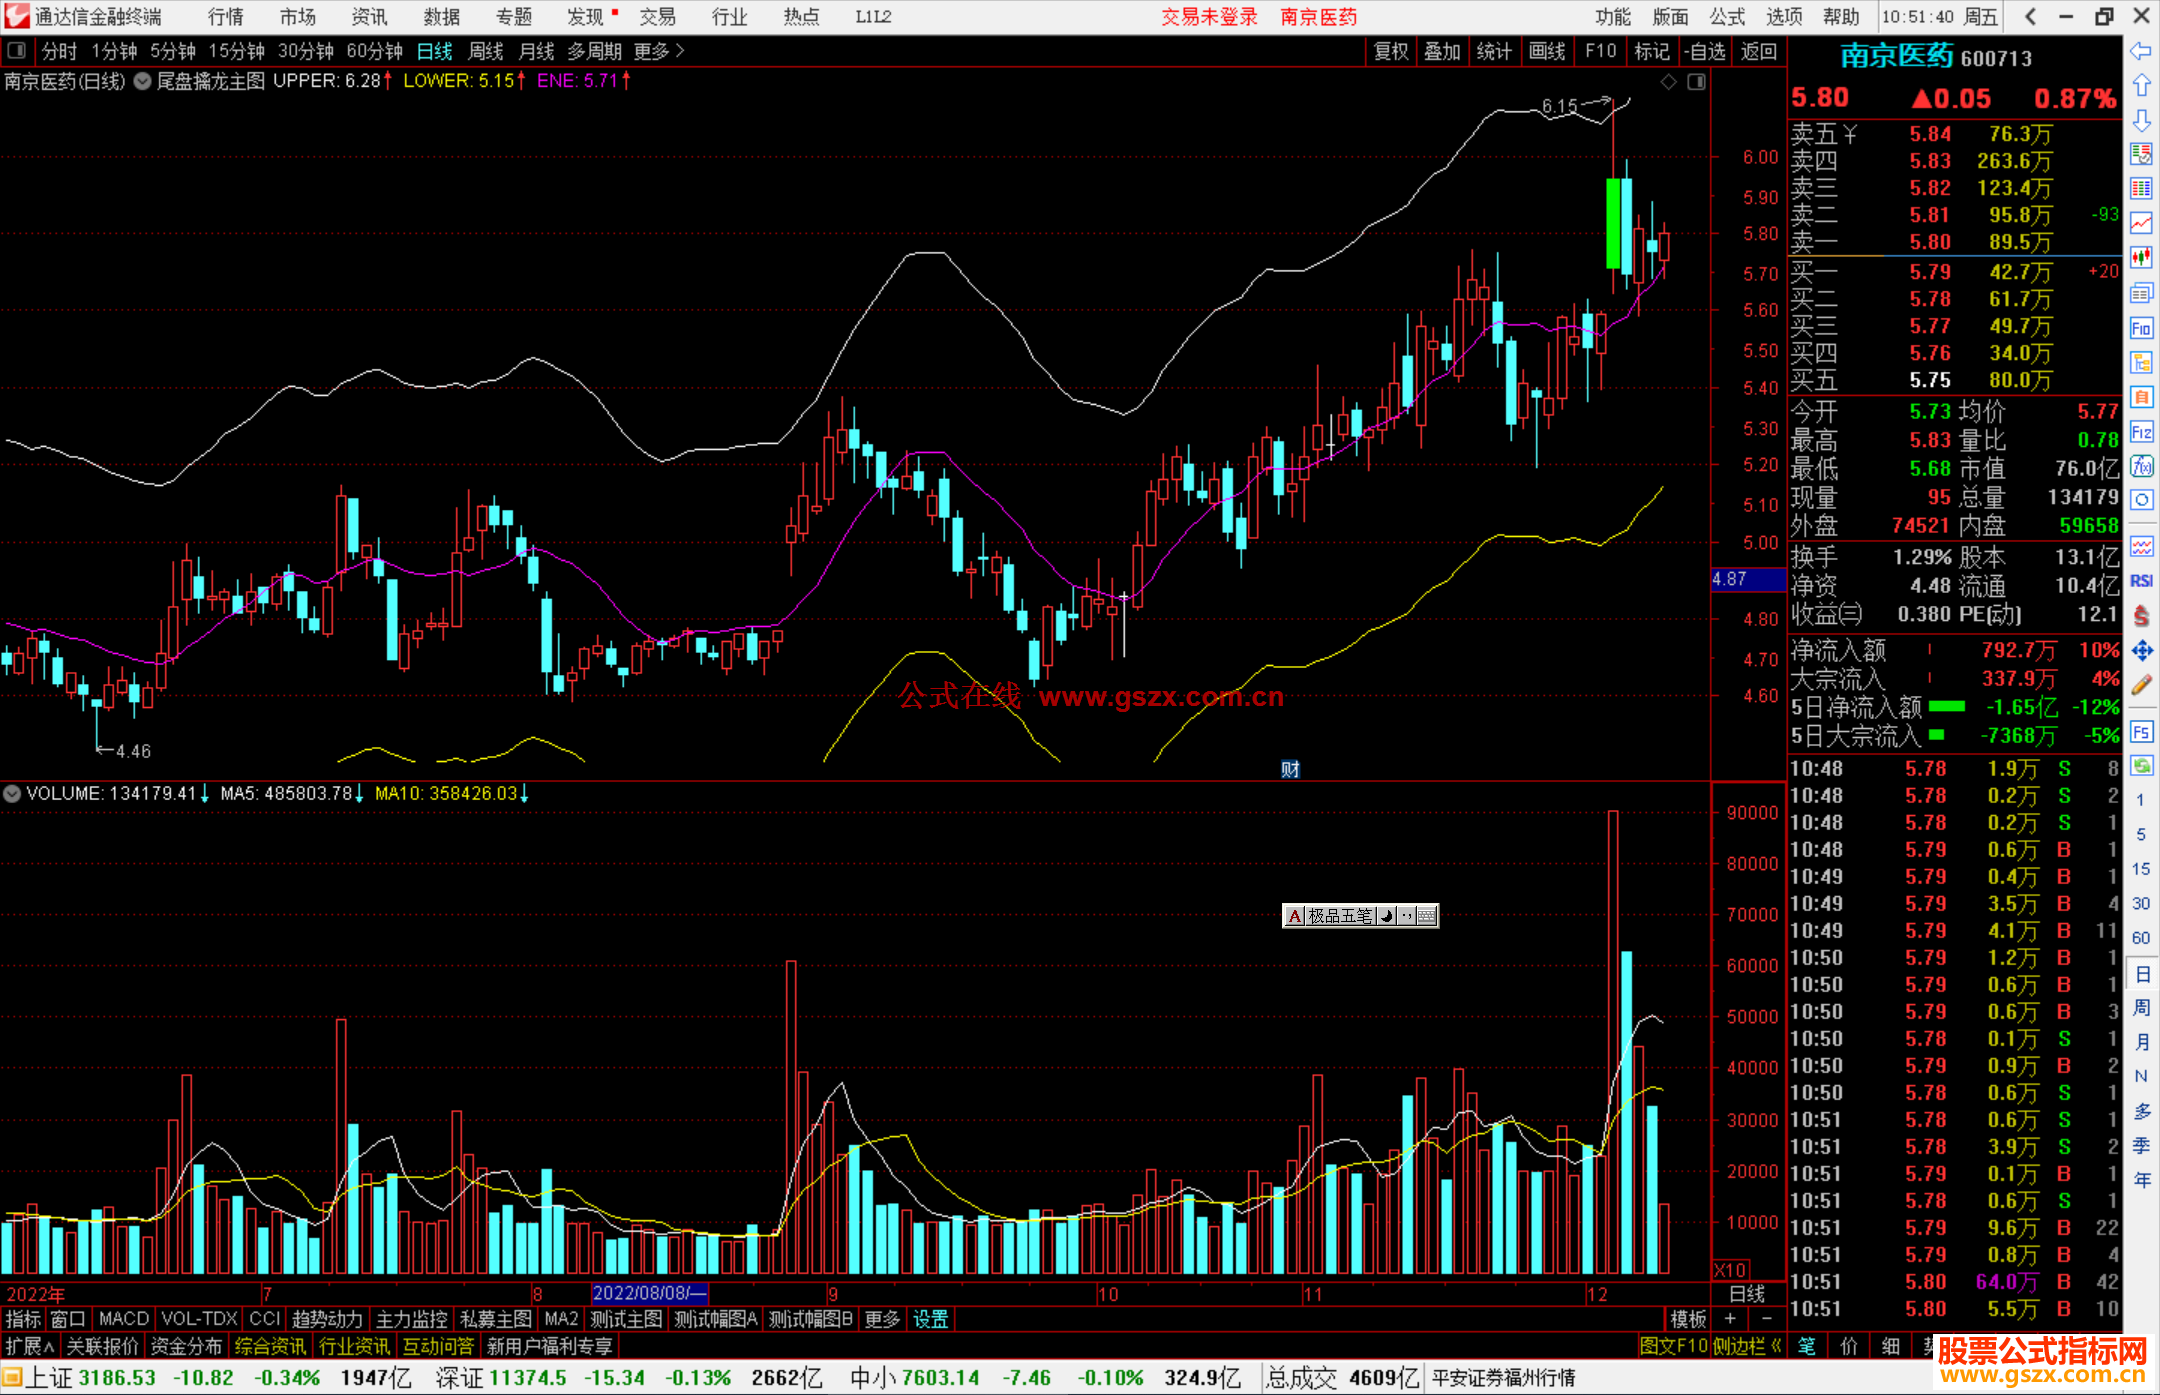Select the pencil drawing tool icon
This screenshot has height=1395, width=2160.
point(2141,685)
